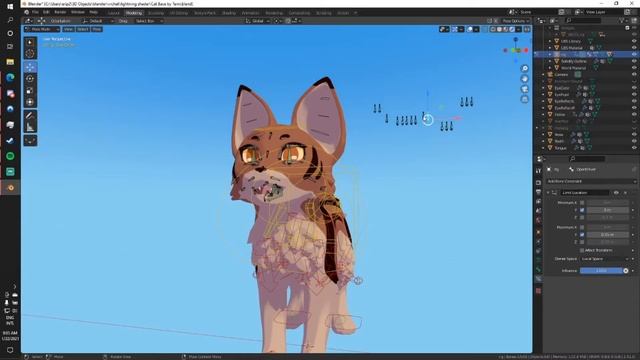Open the Default orientation dropdown
This screenshot has width=640, height=360.
[x=98, y=21]
